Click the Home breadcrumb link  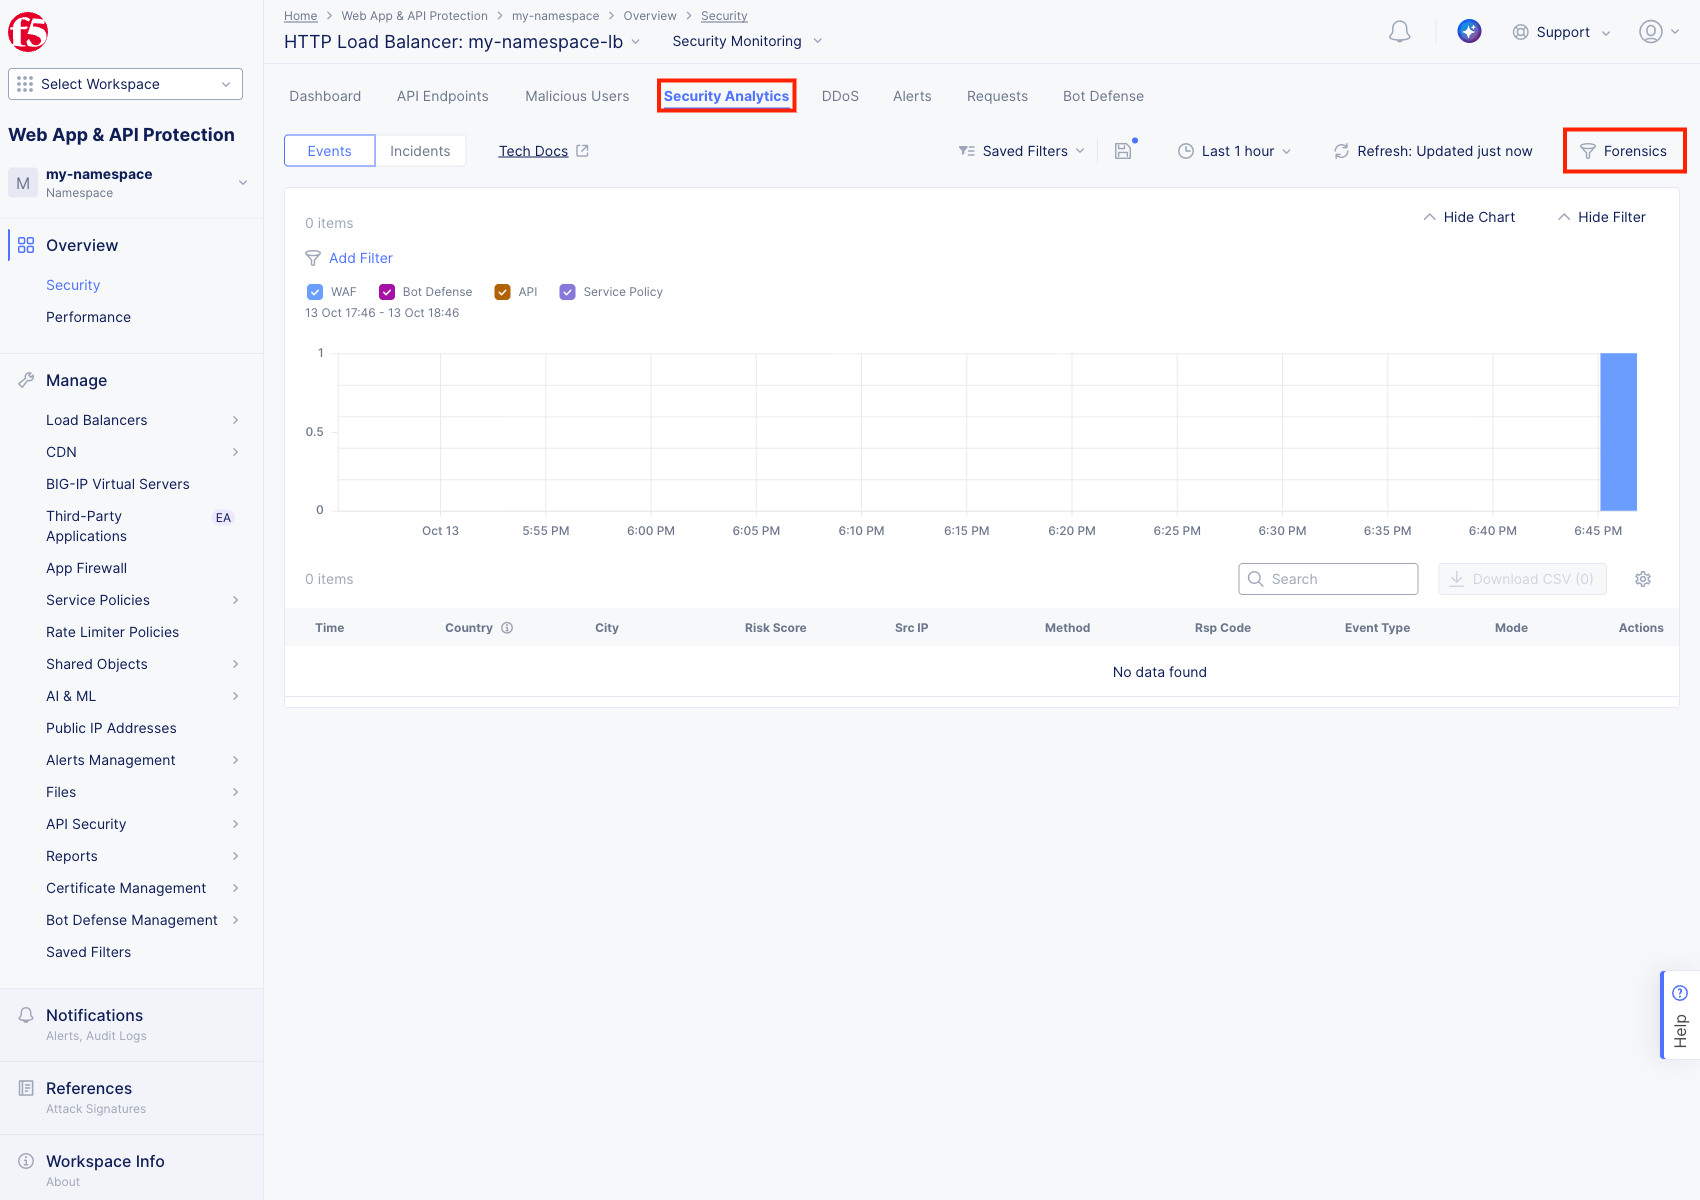300,16
